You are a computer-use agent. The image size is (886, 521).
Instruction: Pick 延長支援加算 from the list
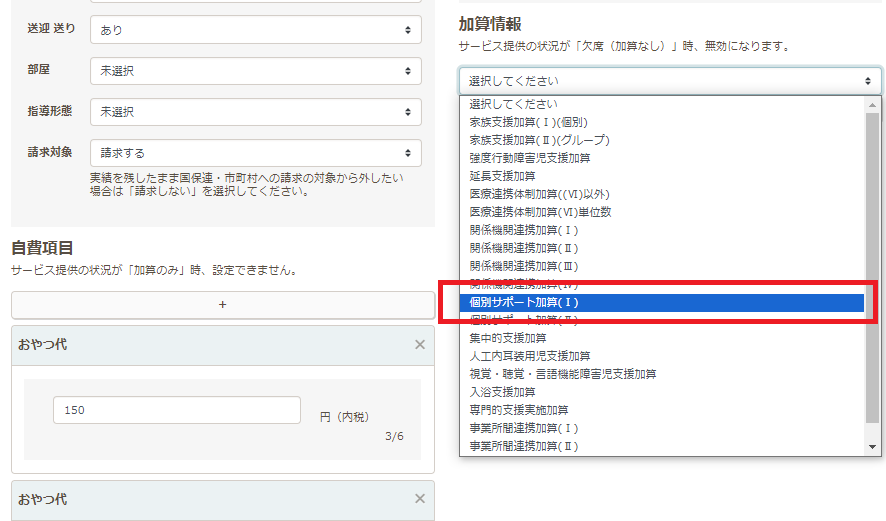(x=662, y=176)
